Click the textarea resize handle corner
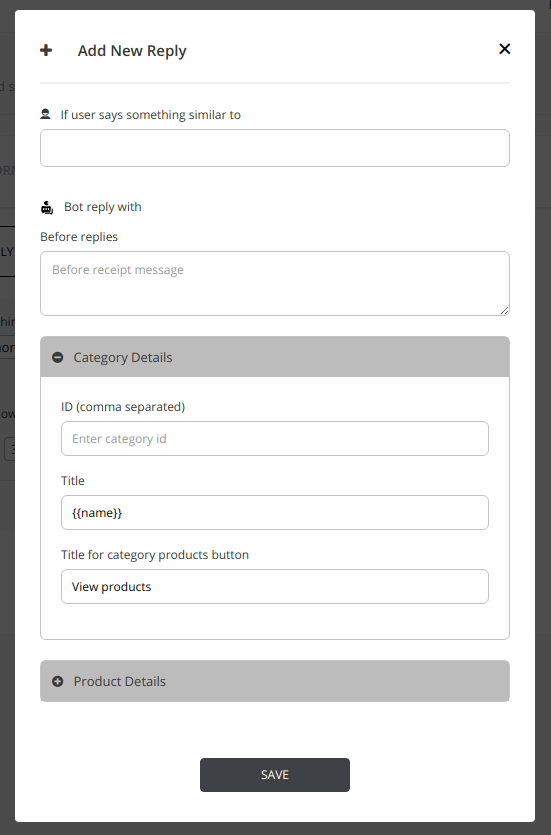 pos(505,310)
